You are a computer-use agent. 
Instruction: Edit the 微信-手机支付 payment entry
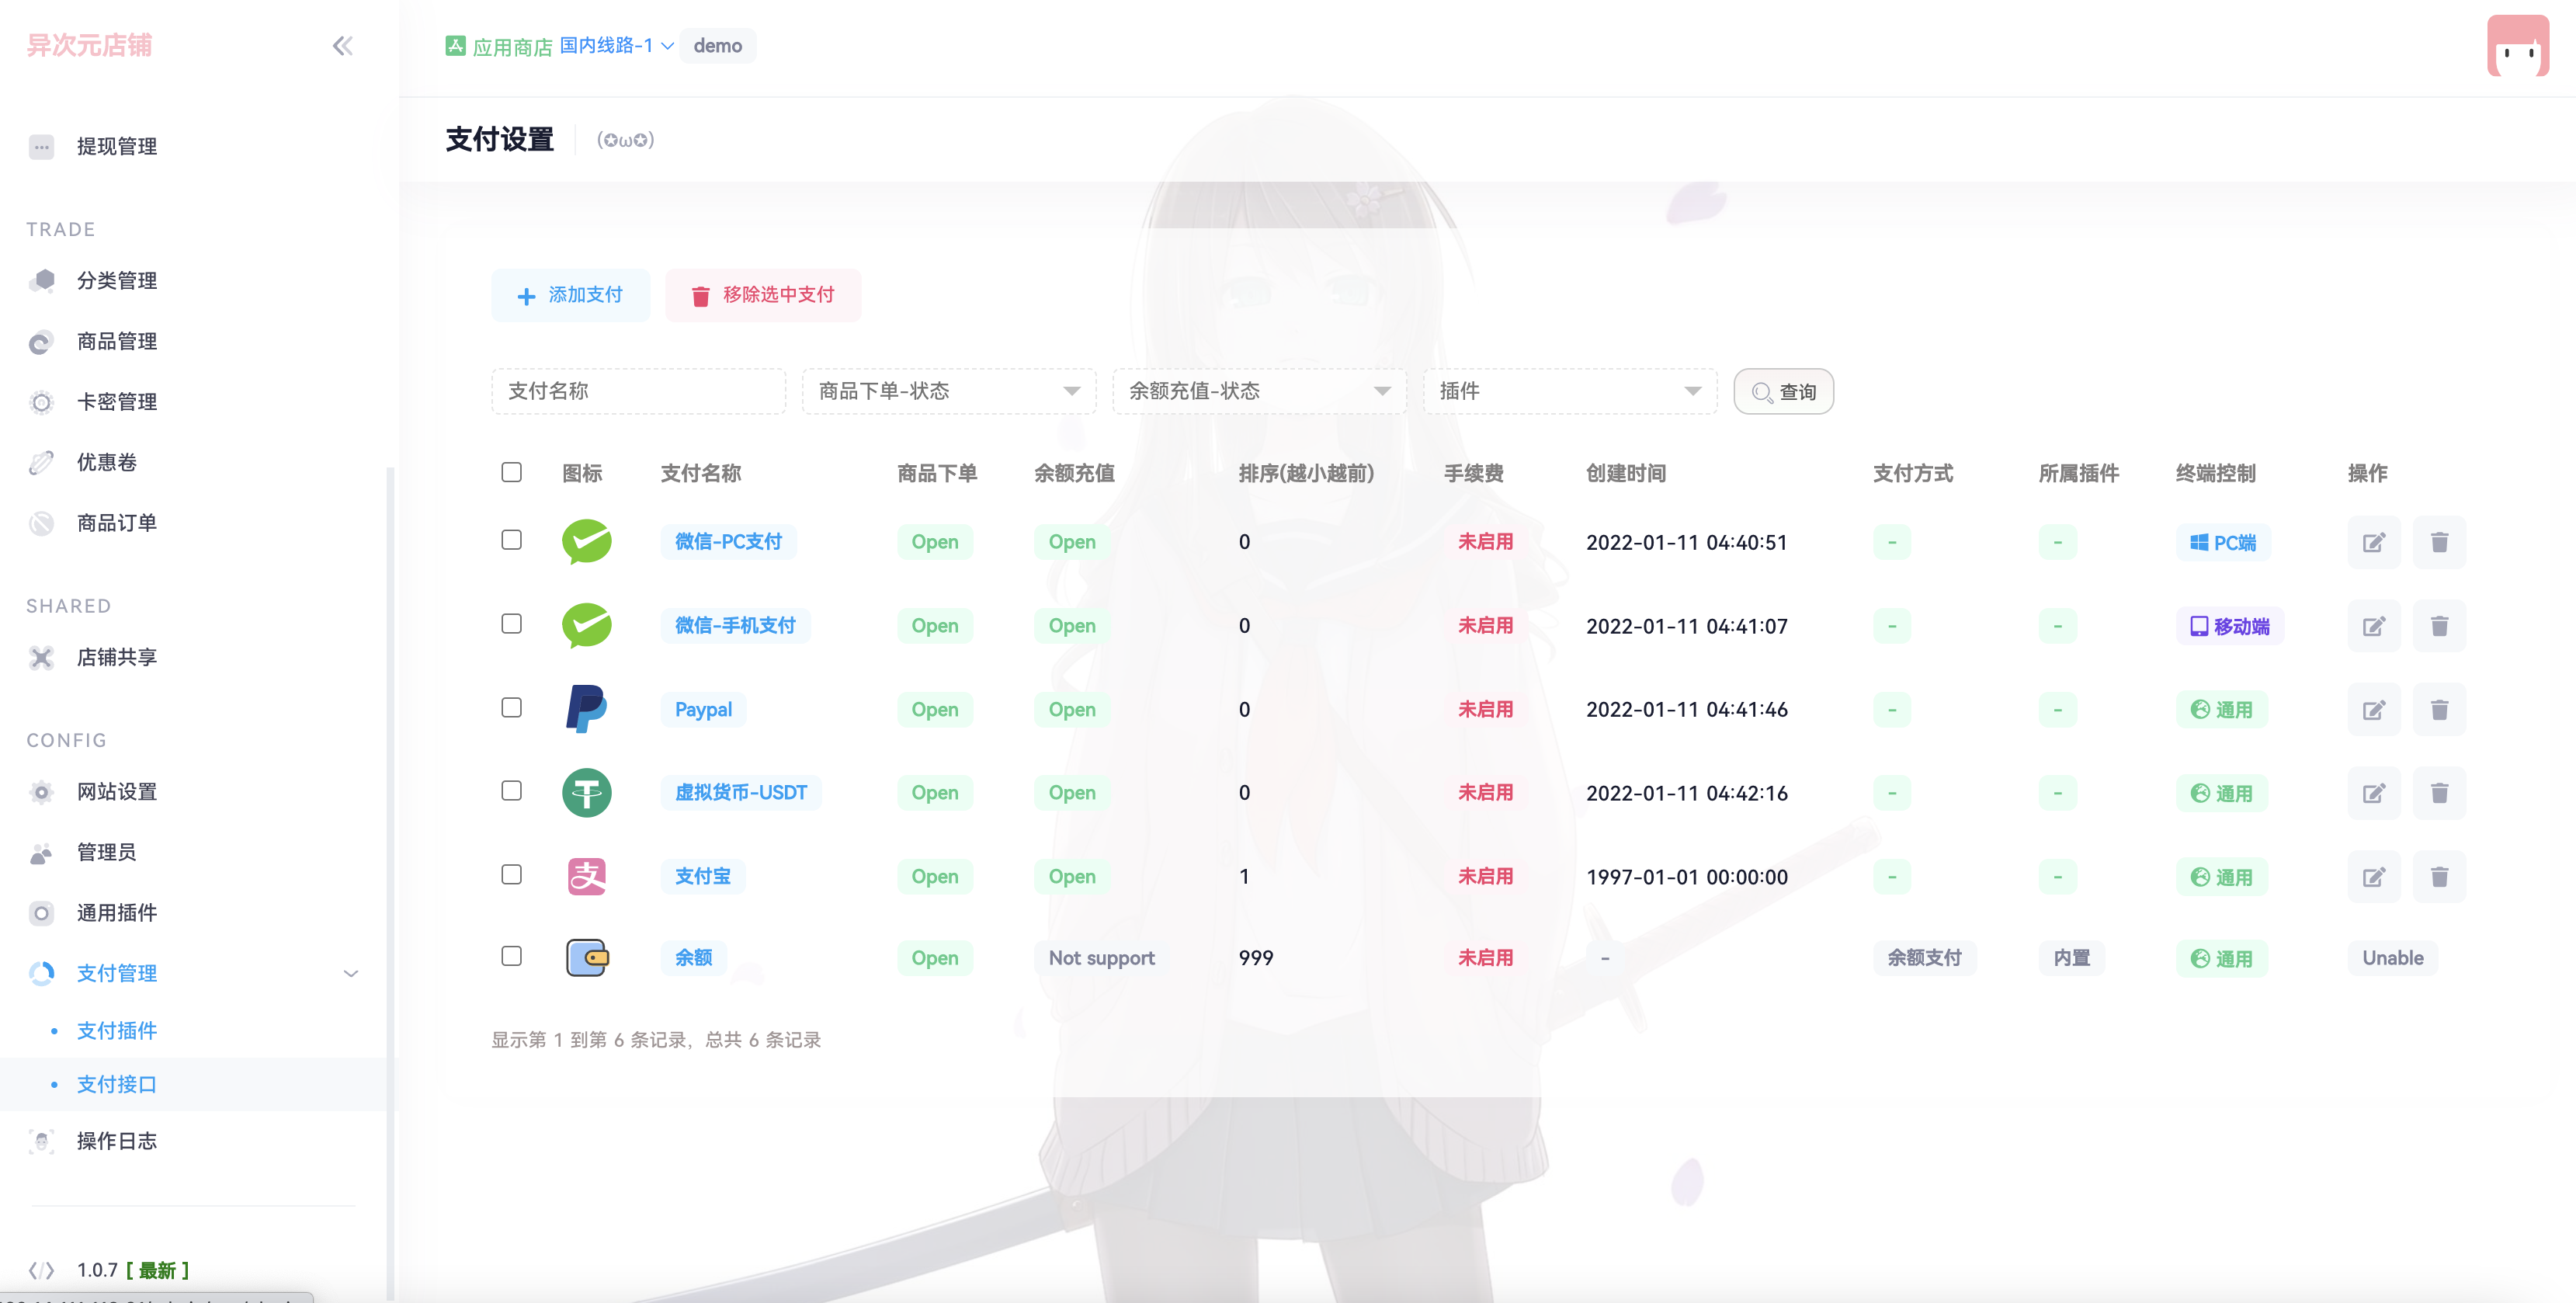coord(2374,626)
